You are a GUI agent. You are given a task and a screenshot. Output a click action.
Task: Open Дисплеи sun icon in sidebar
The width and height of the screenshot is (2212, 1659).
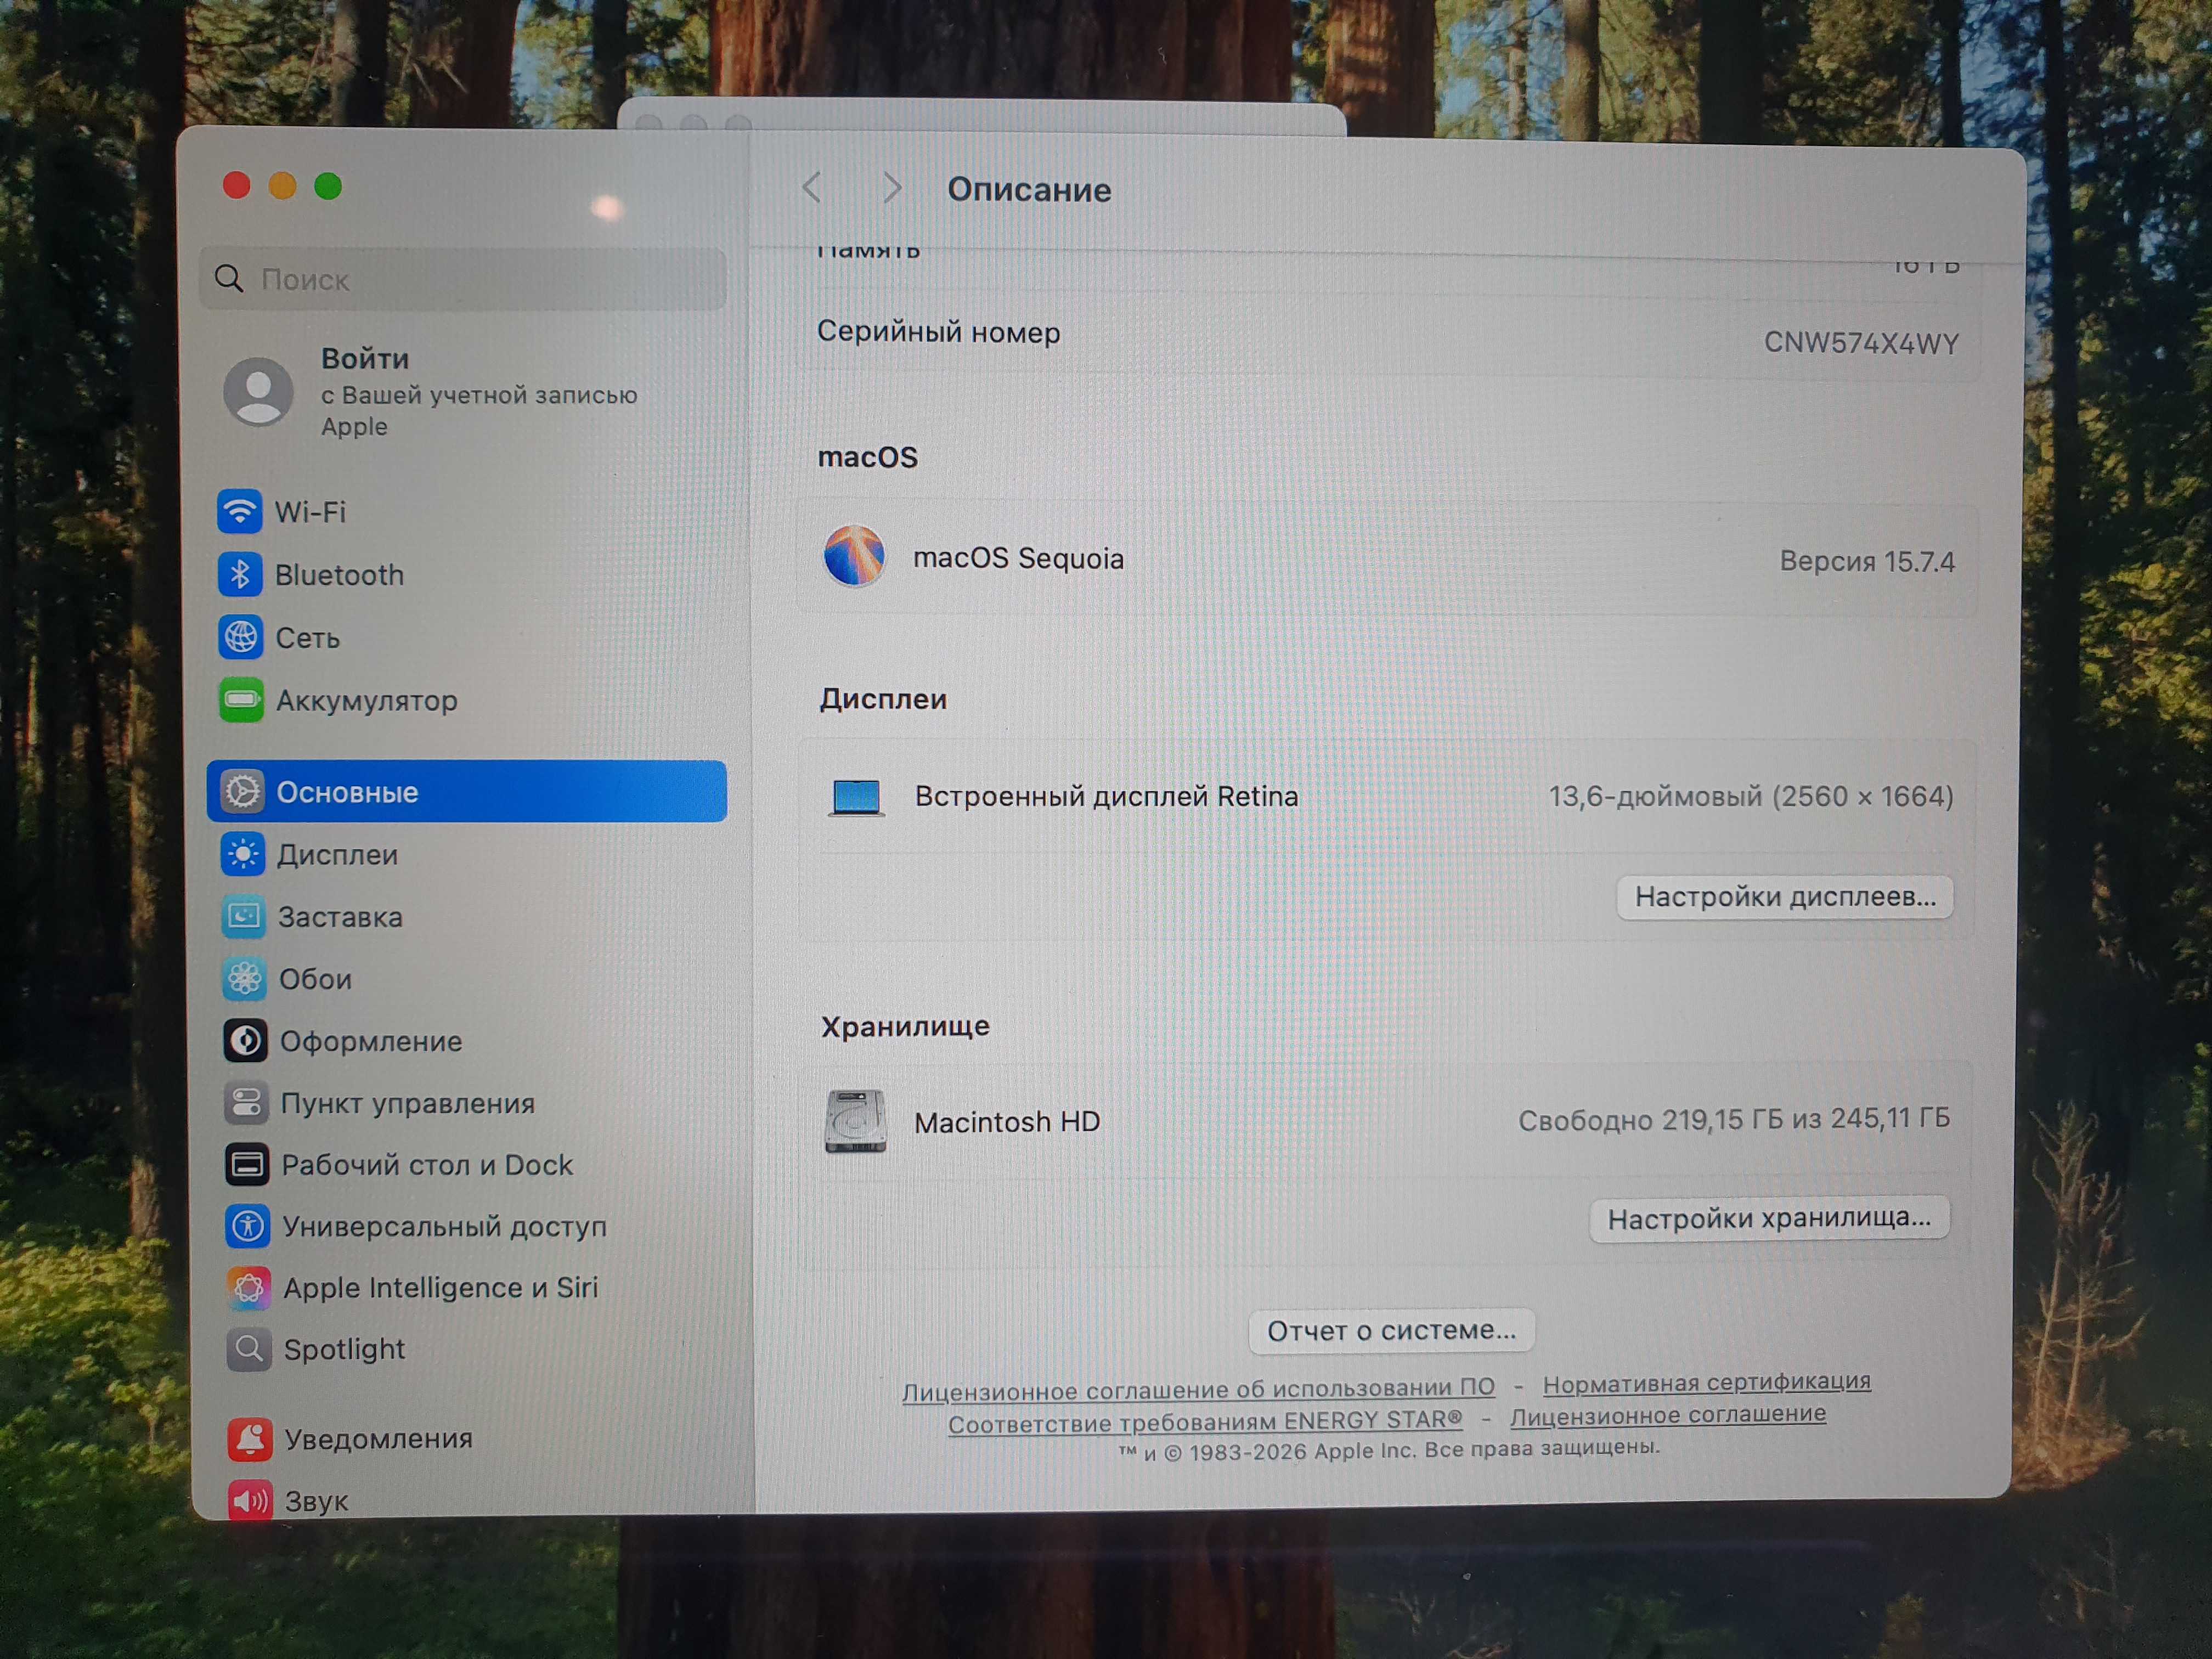(x=243, y=854)
